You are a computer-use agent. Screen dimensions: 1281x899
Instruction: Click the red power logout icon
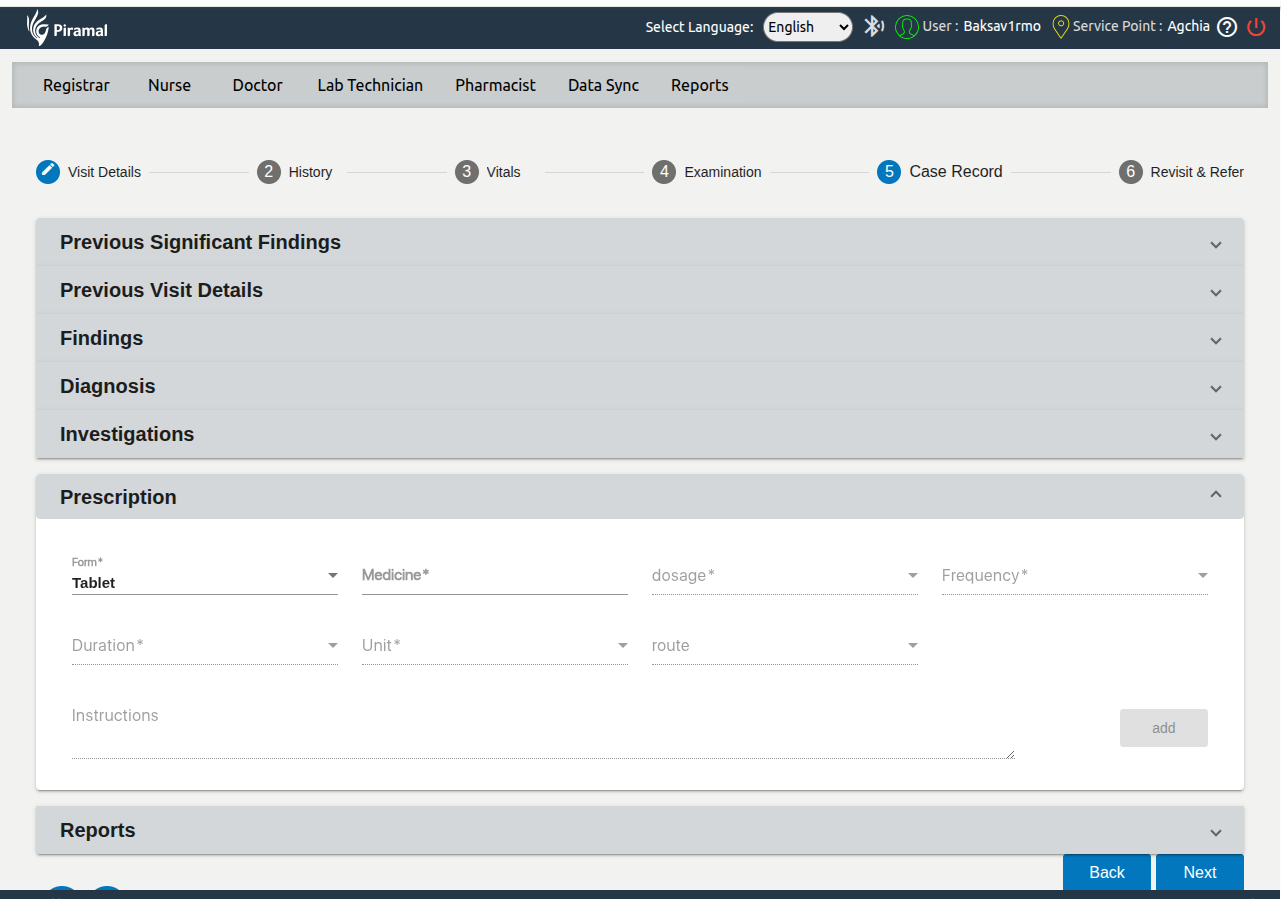pos(1257,27)
